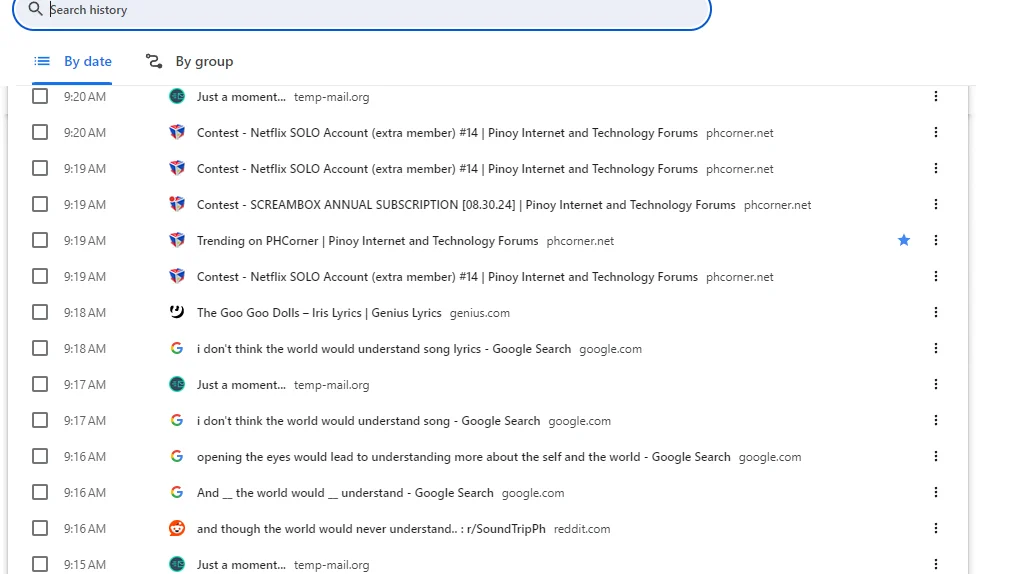The width and height of the screenshot is (1024, 574).
Task: Focus the Search history input field
Action: 362,10
